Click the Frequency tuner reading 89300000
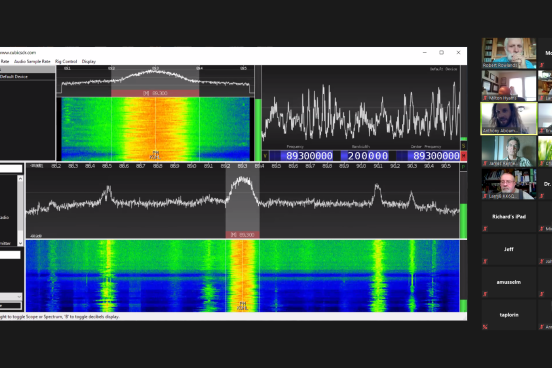The height and width of the screenshot is (368, 552). [x=302, y=156]
